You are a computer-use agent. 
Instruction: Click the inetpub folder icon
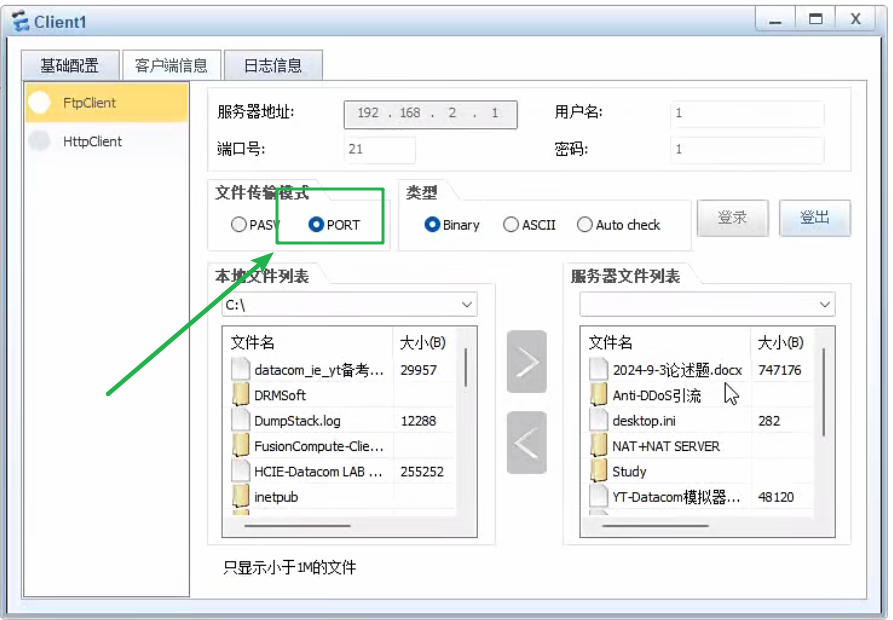pyautogui.click(x=241, y=496)
